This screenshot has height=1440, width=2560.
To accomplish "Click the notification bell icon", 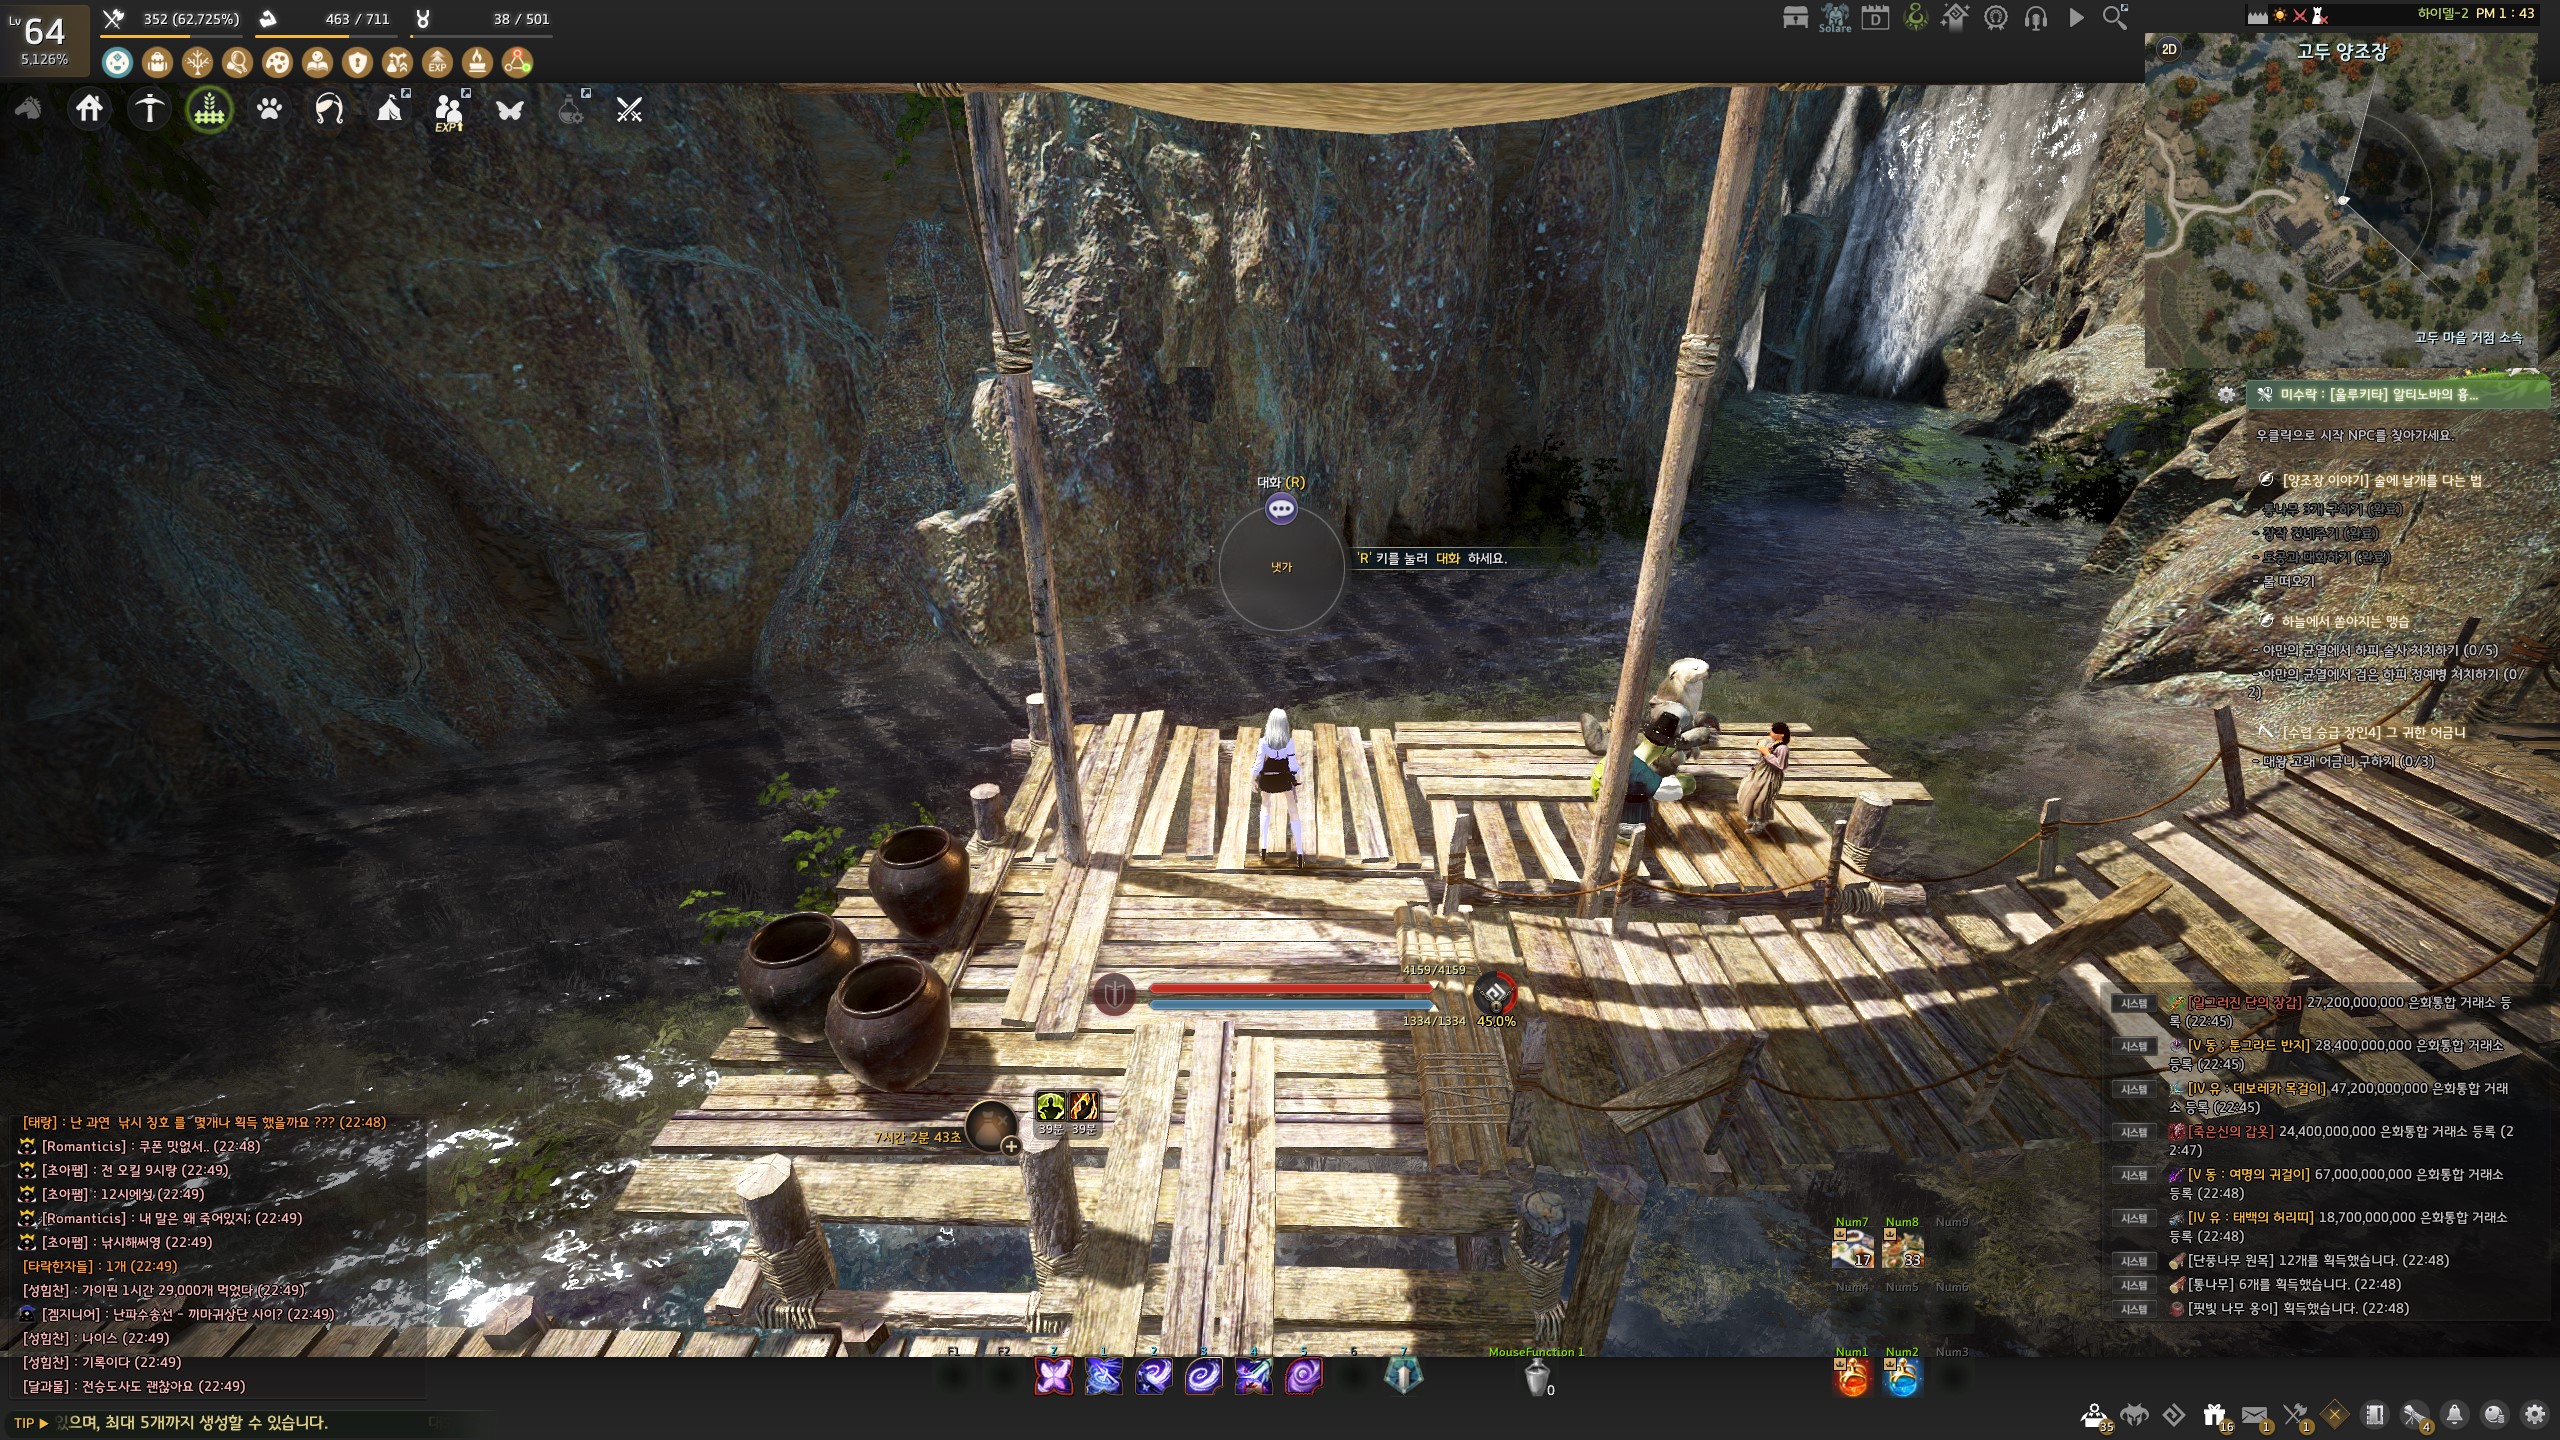I will click(x=2454, y=1415).
